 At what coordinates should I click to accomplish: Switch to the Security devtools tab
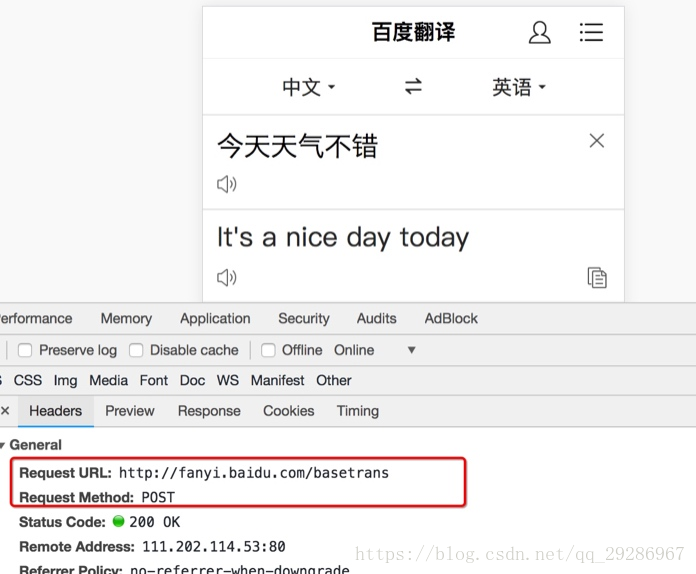click(304, 318)
